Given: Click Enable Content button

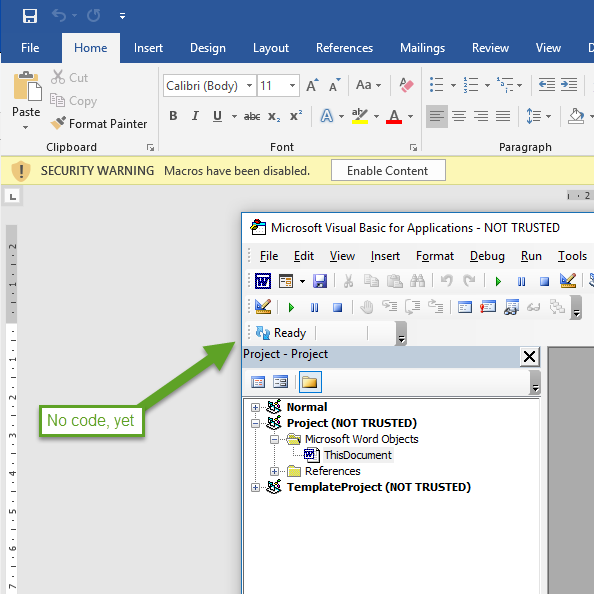Looking at the screenshot, I should coord(388,170).
